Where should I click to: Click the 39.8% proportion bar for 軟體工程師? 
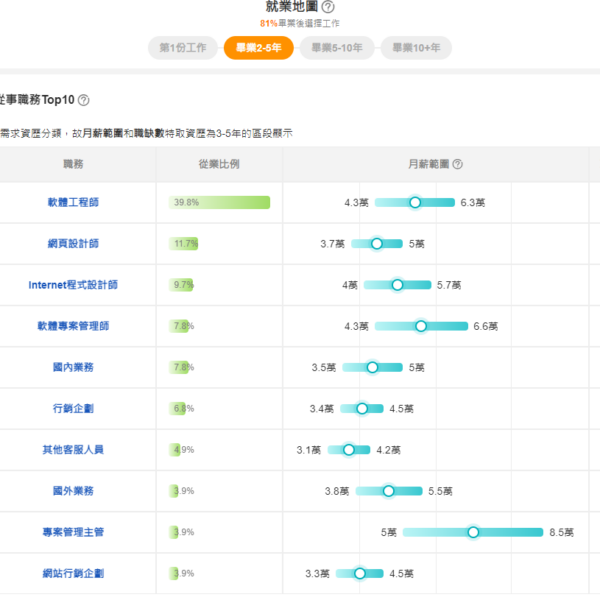220,202
